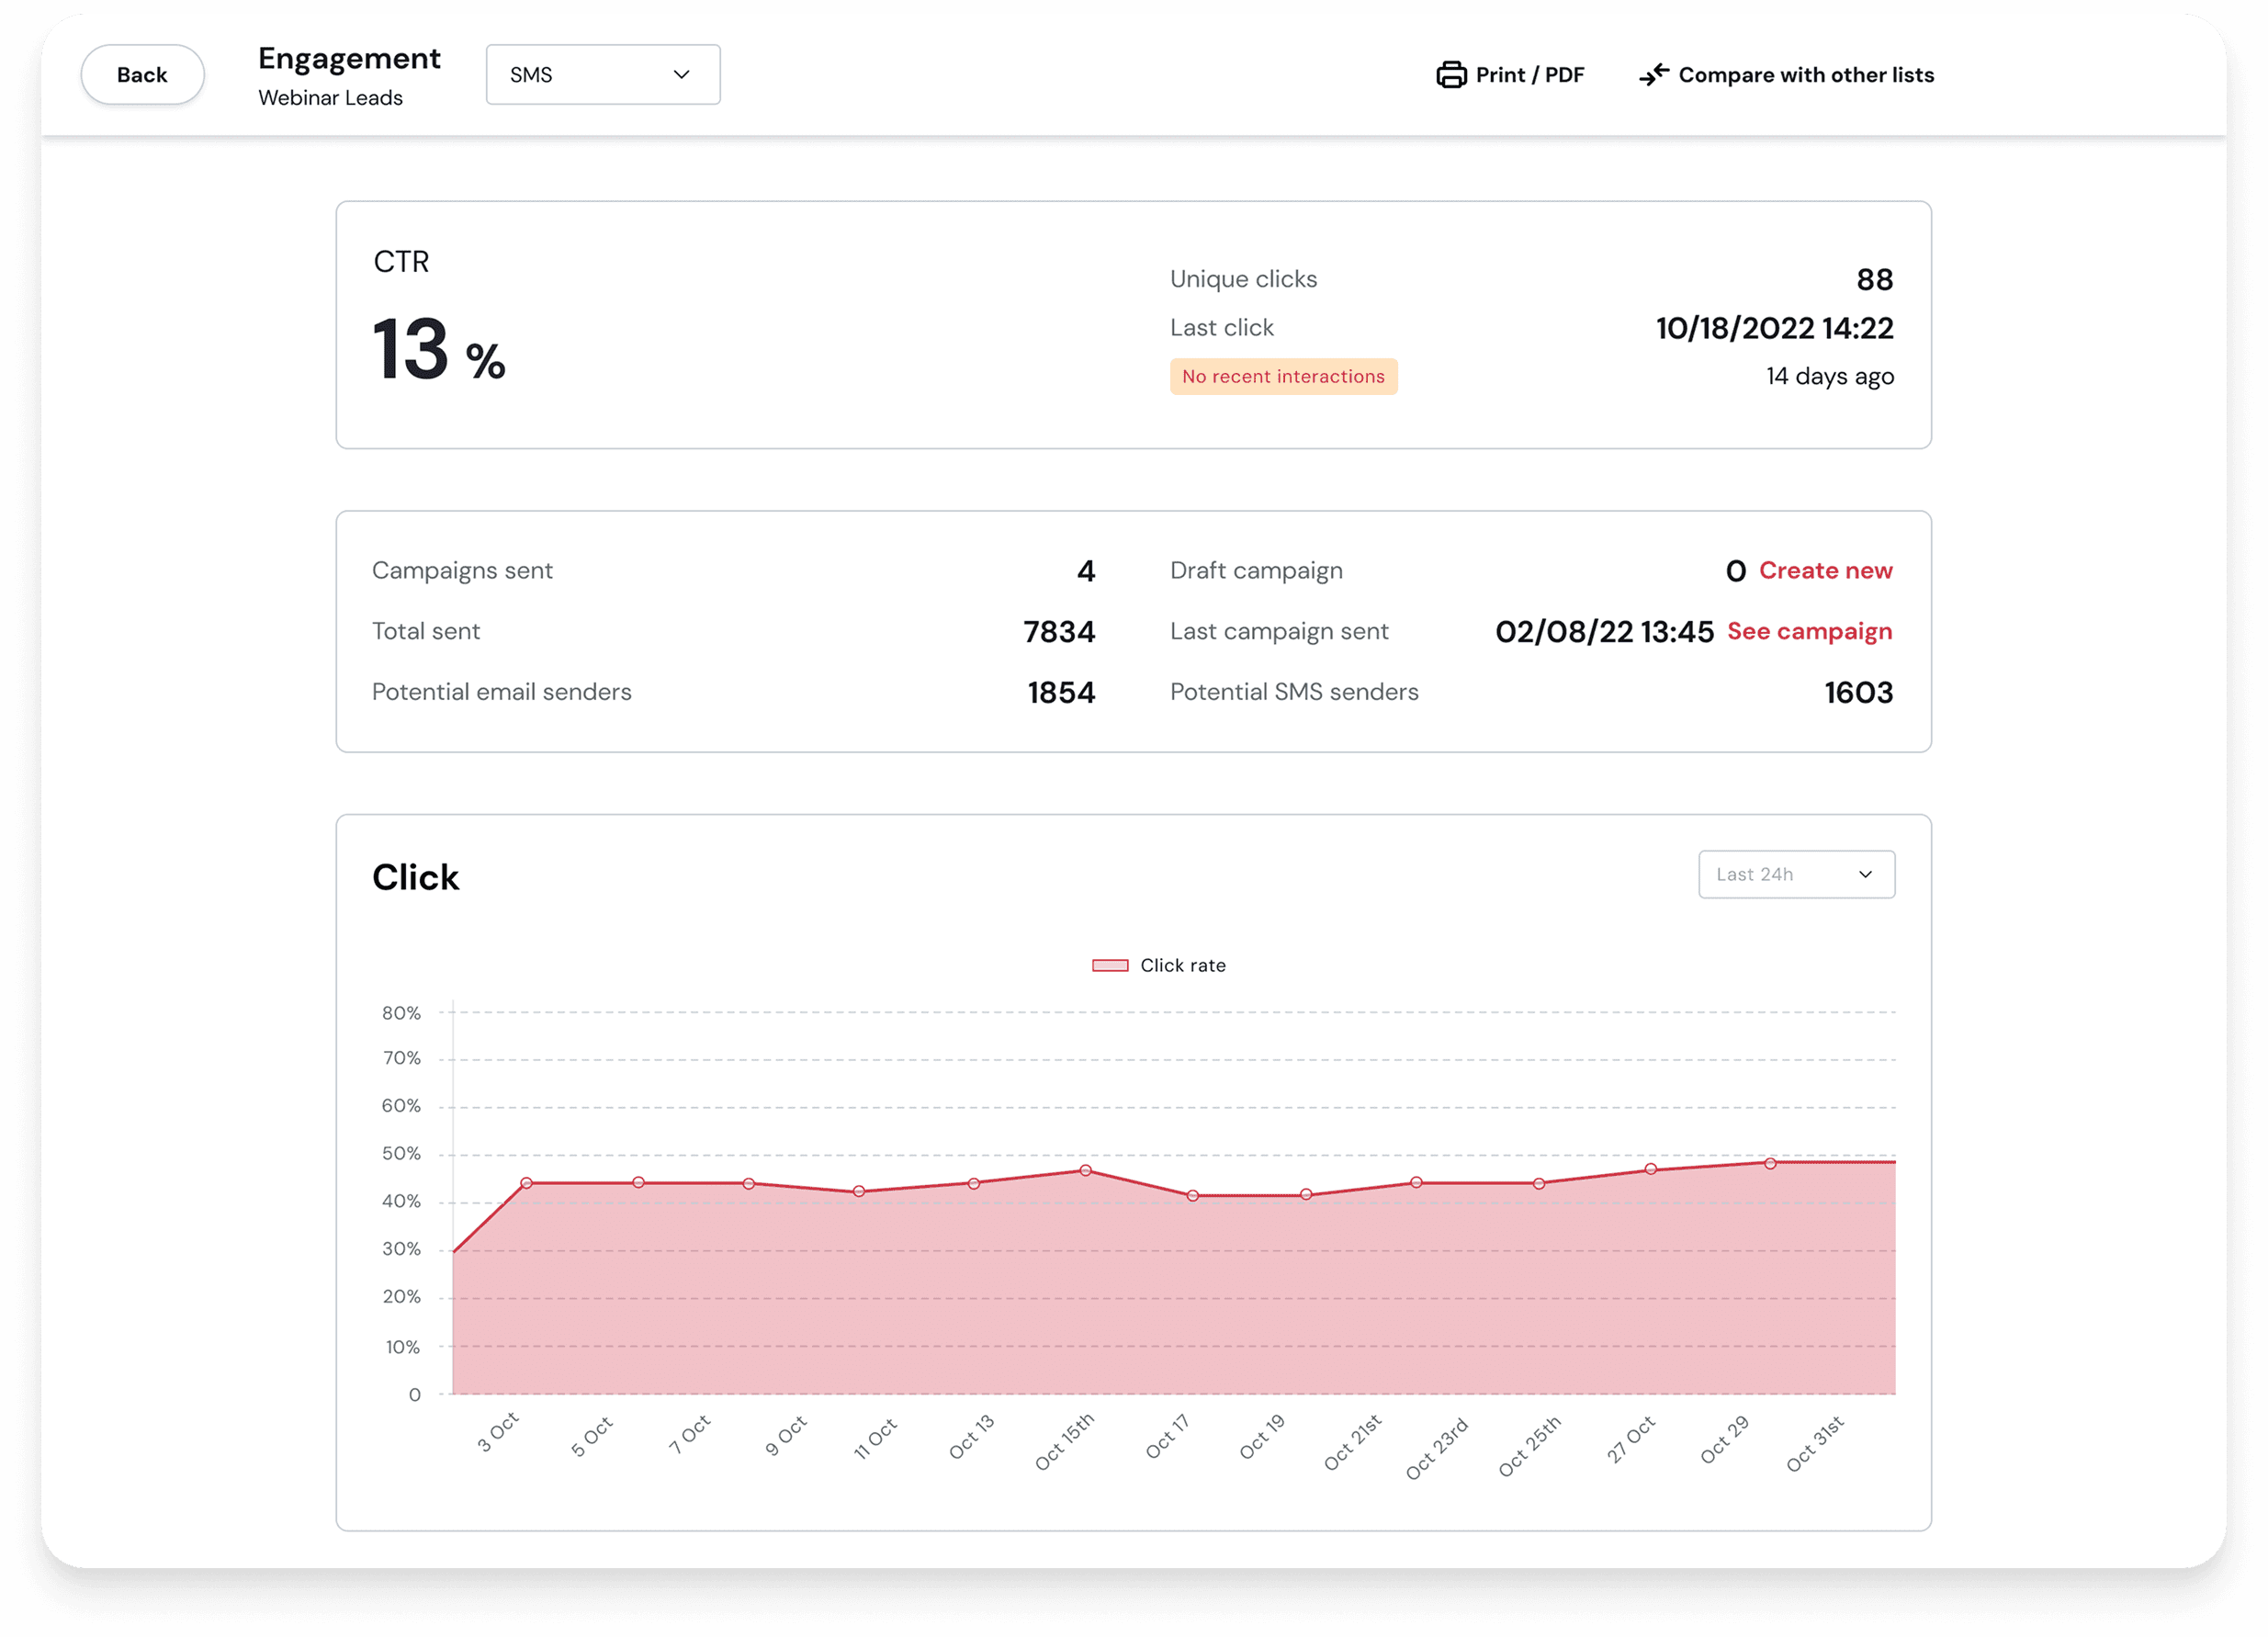The height and width of the screenshot is (1637, 2268).
Task: Click the Oct 29 peak data point
Action: (1770, 1164)
